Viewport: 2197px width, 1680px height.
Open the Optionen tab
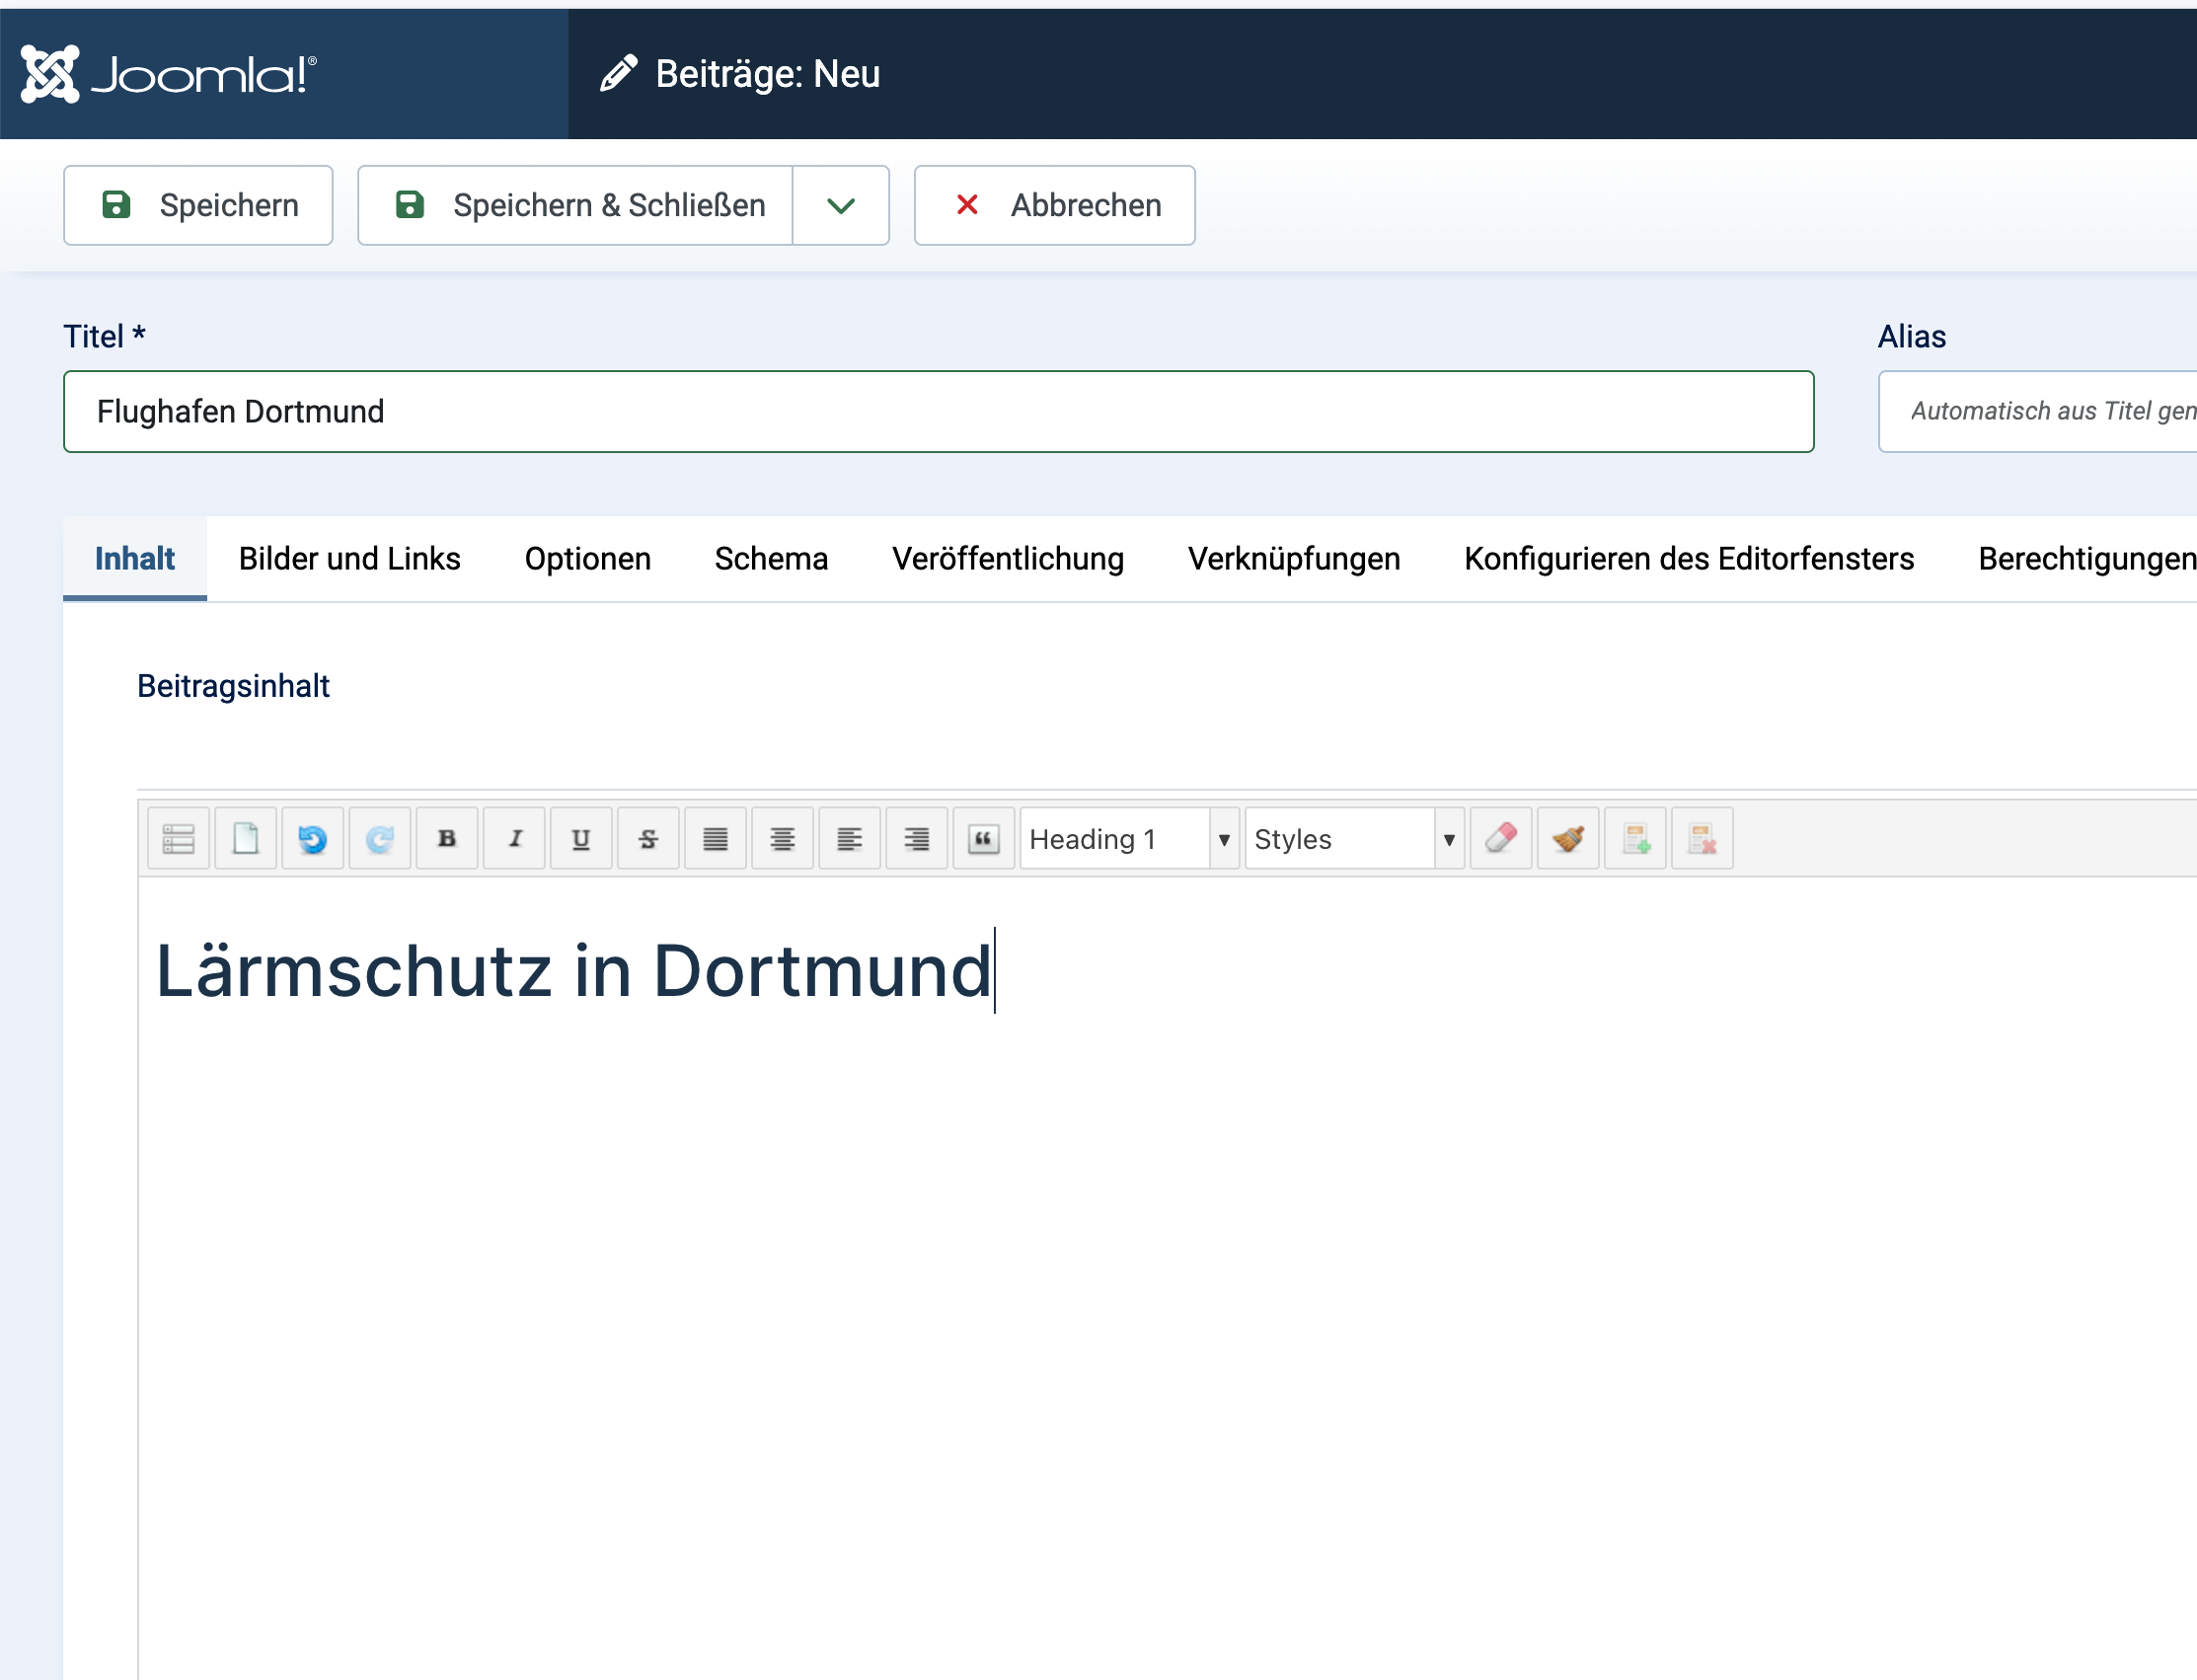[588, 558]
